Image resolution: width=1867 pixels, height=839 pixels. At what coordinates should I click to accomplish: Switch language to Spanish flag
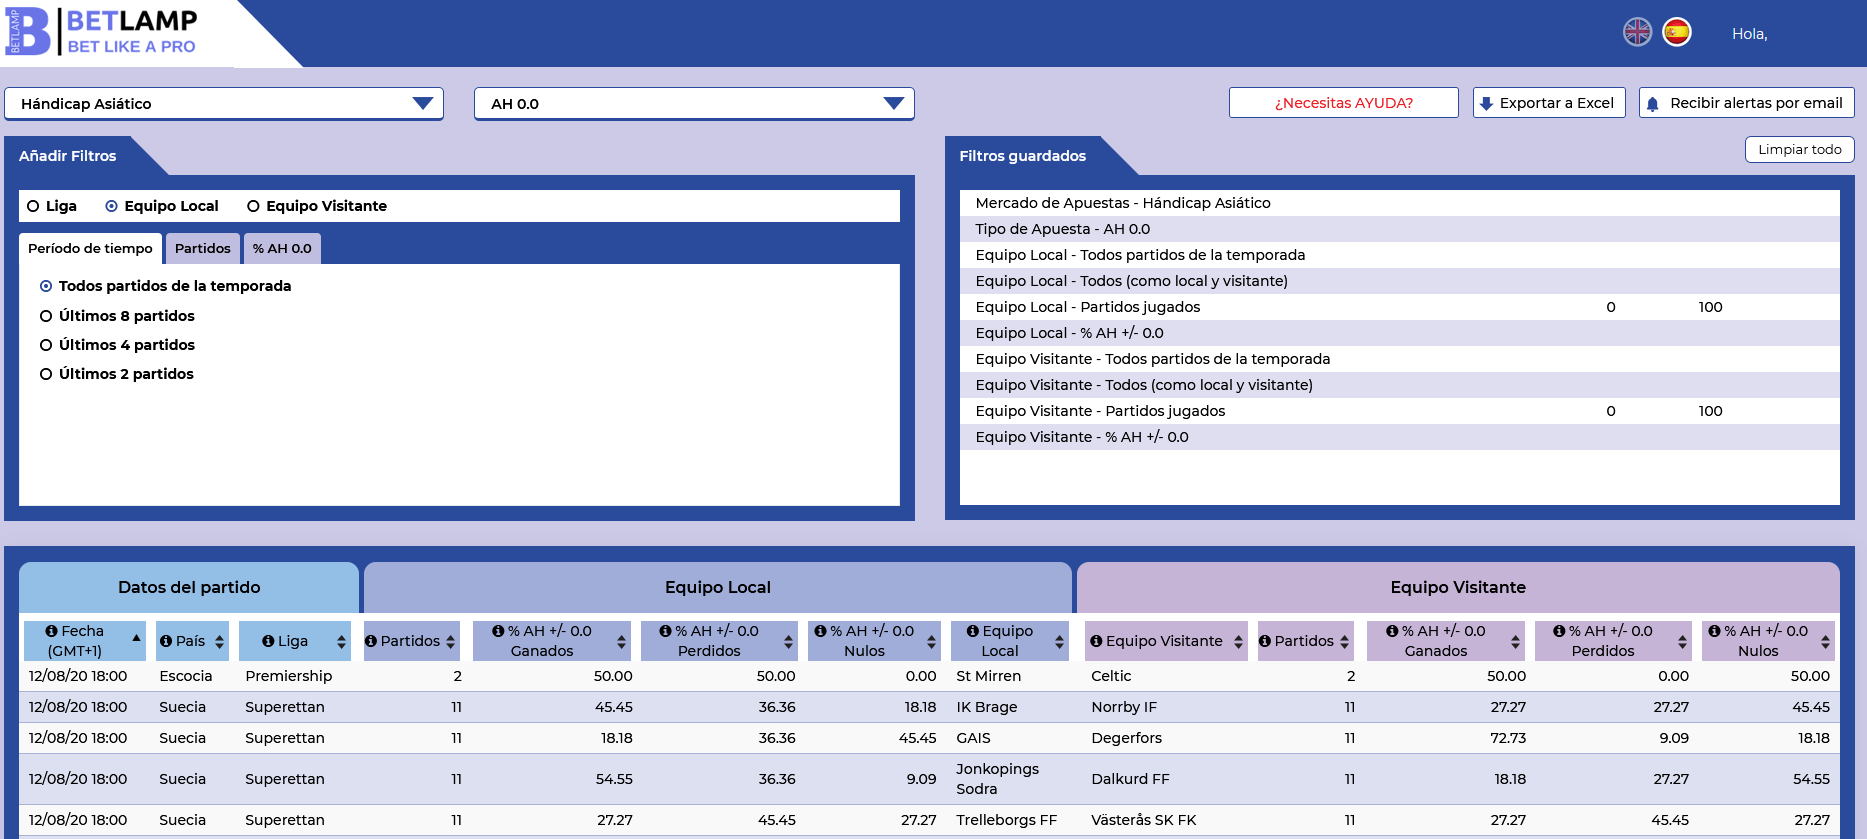(x=1677, y=32)
